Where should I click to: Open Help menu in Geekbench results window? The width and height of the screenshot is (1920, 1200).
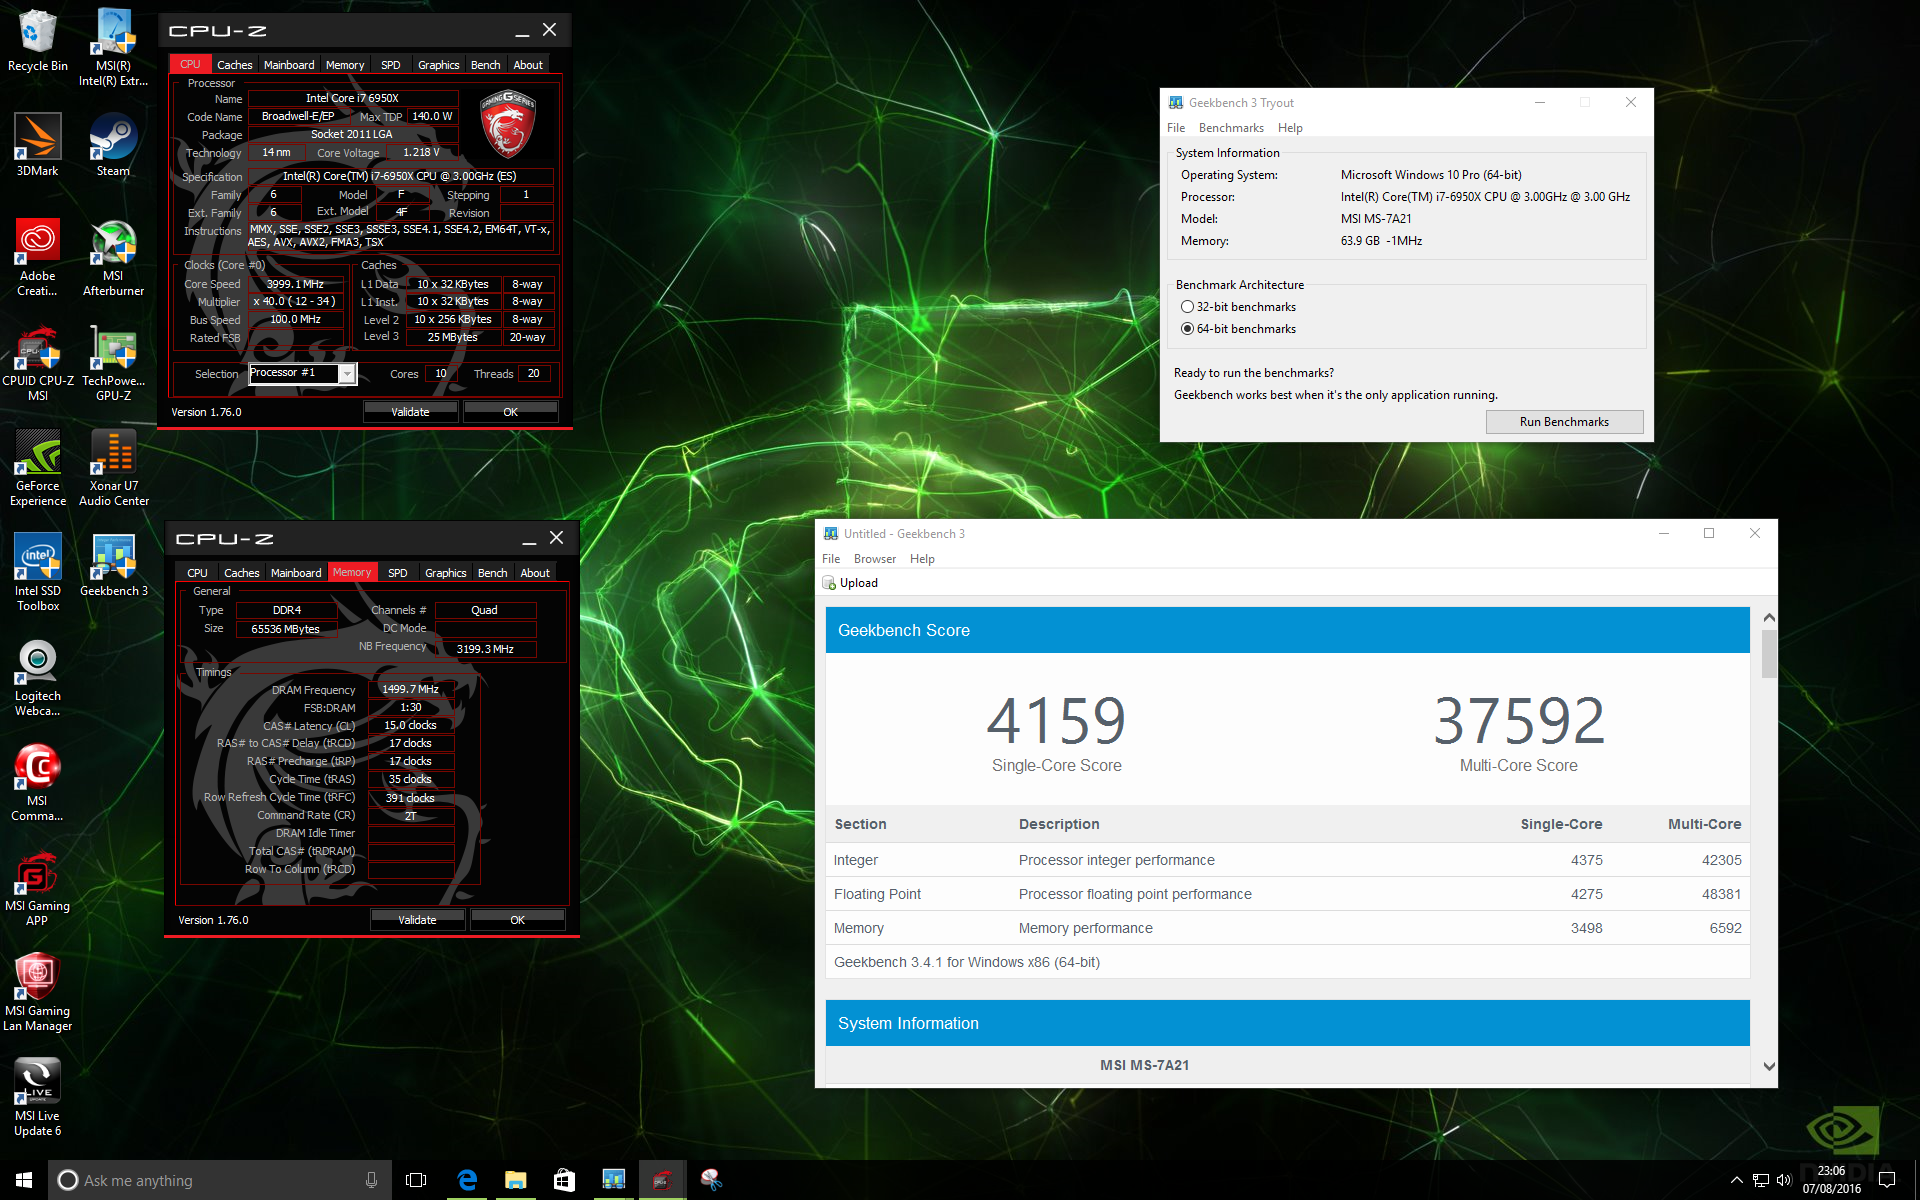[922, 559]
